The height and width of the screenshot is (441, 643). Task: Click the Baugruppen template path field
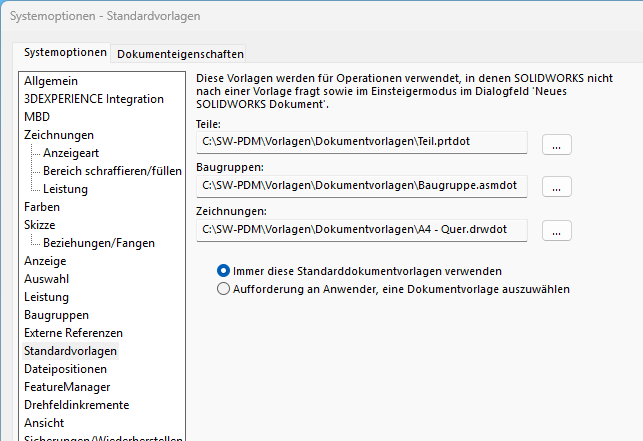tap(362, 185)
